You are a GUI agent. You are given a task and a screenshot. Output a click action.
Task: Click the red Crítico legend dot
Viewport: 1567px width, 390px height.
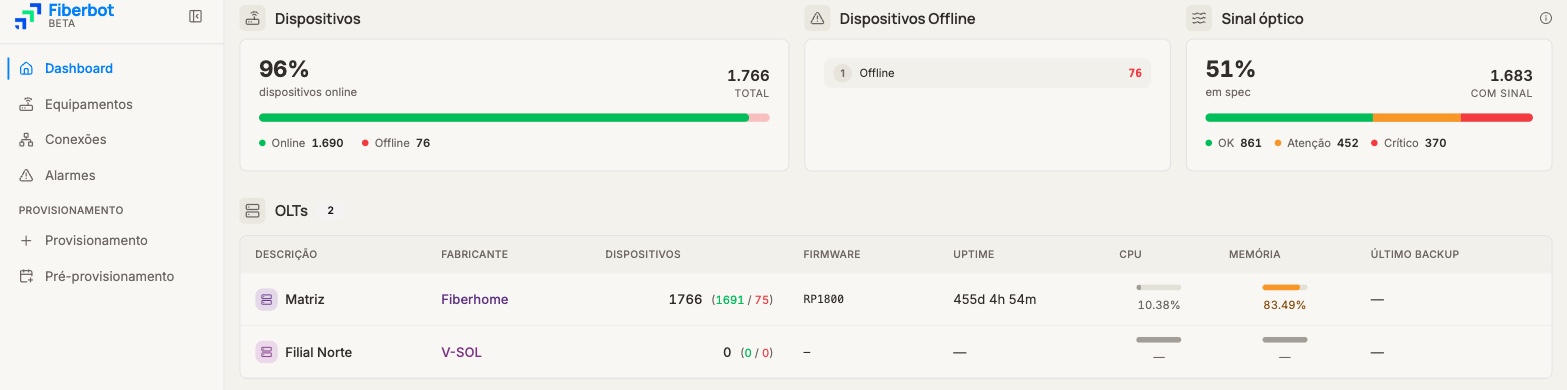[x=1375, y=143]
